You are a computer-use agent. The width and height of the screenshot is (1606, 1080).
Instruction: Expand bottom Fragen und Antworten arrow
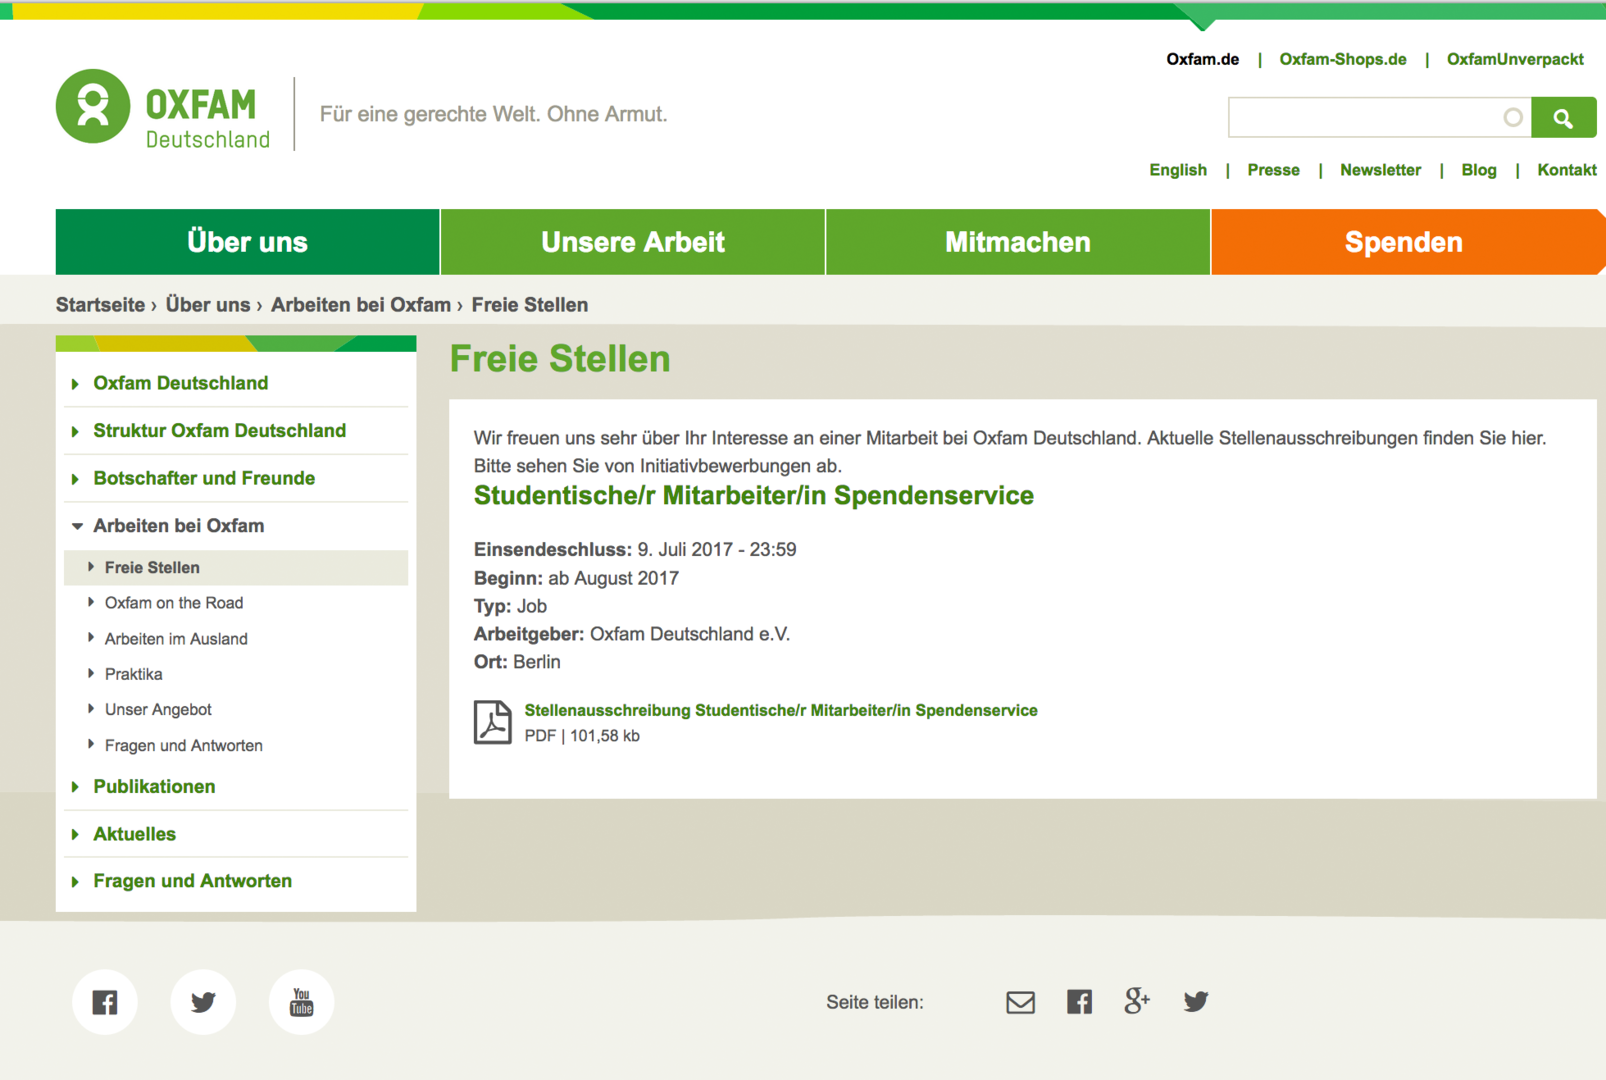click(75, 882)
